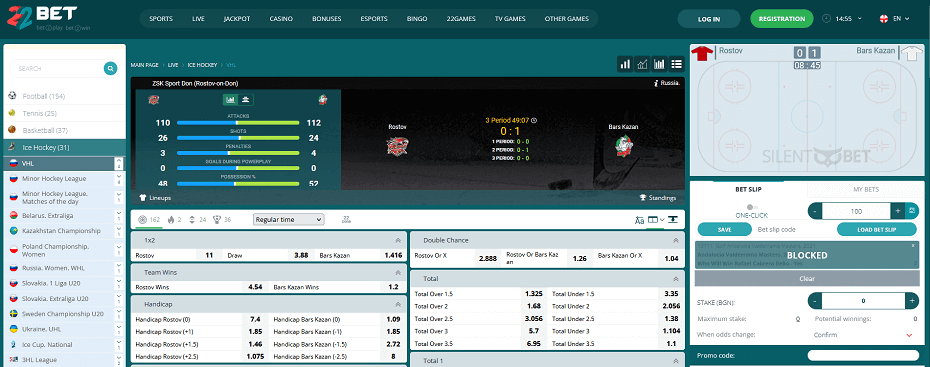
Task: Open the list view icon above scoreboard
Action: click(677, 64)
